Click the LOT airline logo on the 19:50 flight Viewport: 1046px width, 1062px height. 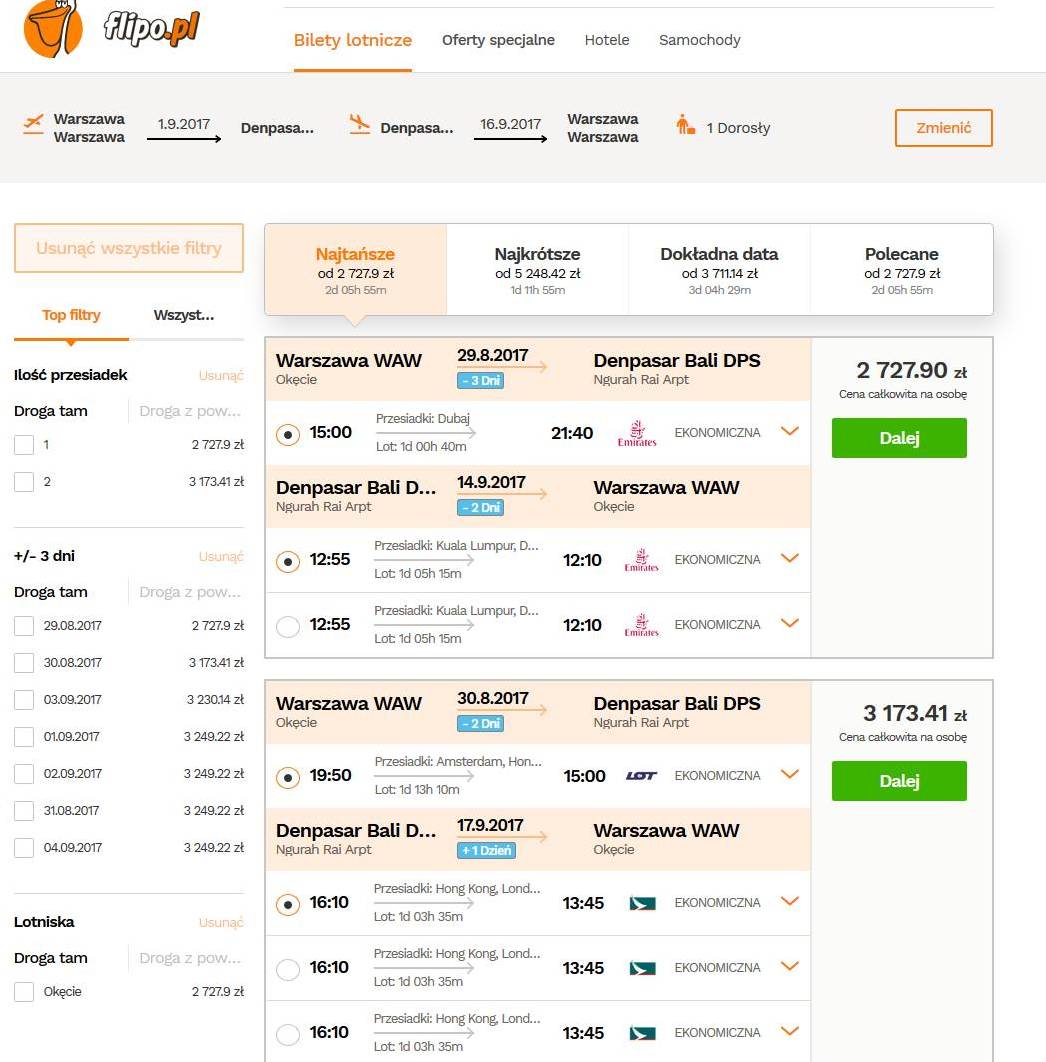click(x=641, y=776)
